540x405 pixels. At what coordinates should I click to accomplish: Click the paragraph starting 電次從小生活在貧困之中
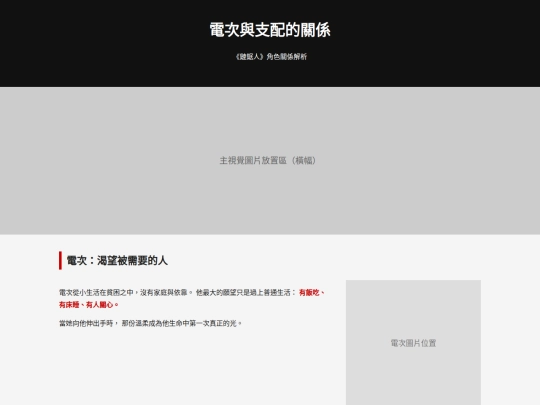tap(192, 299)
